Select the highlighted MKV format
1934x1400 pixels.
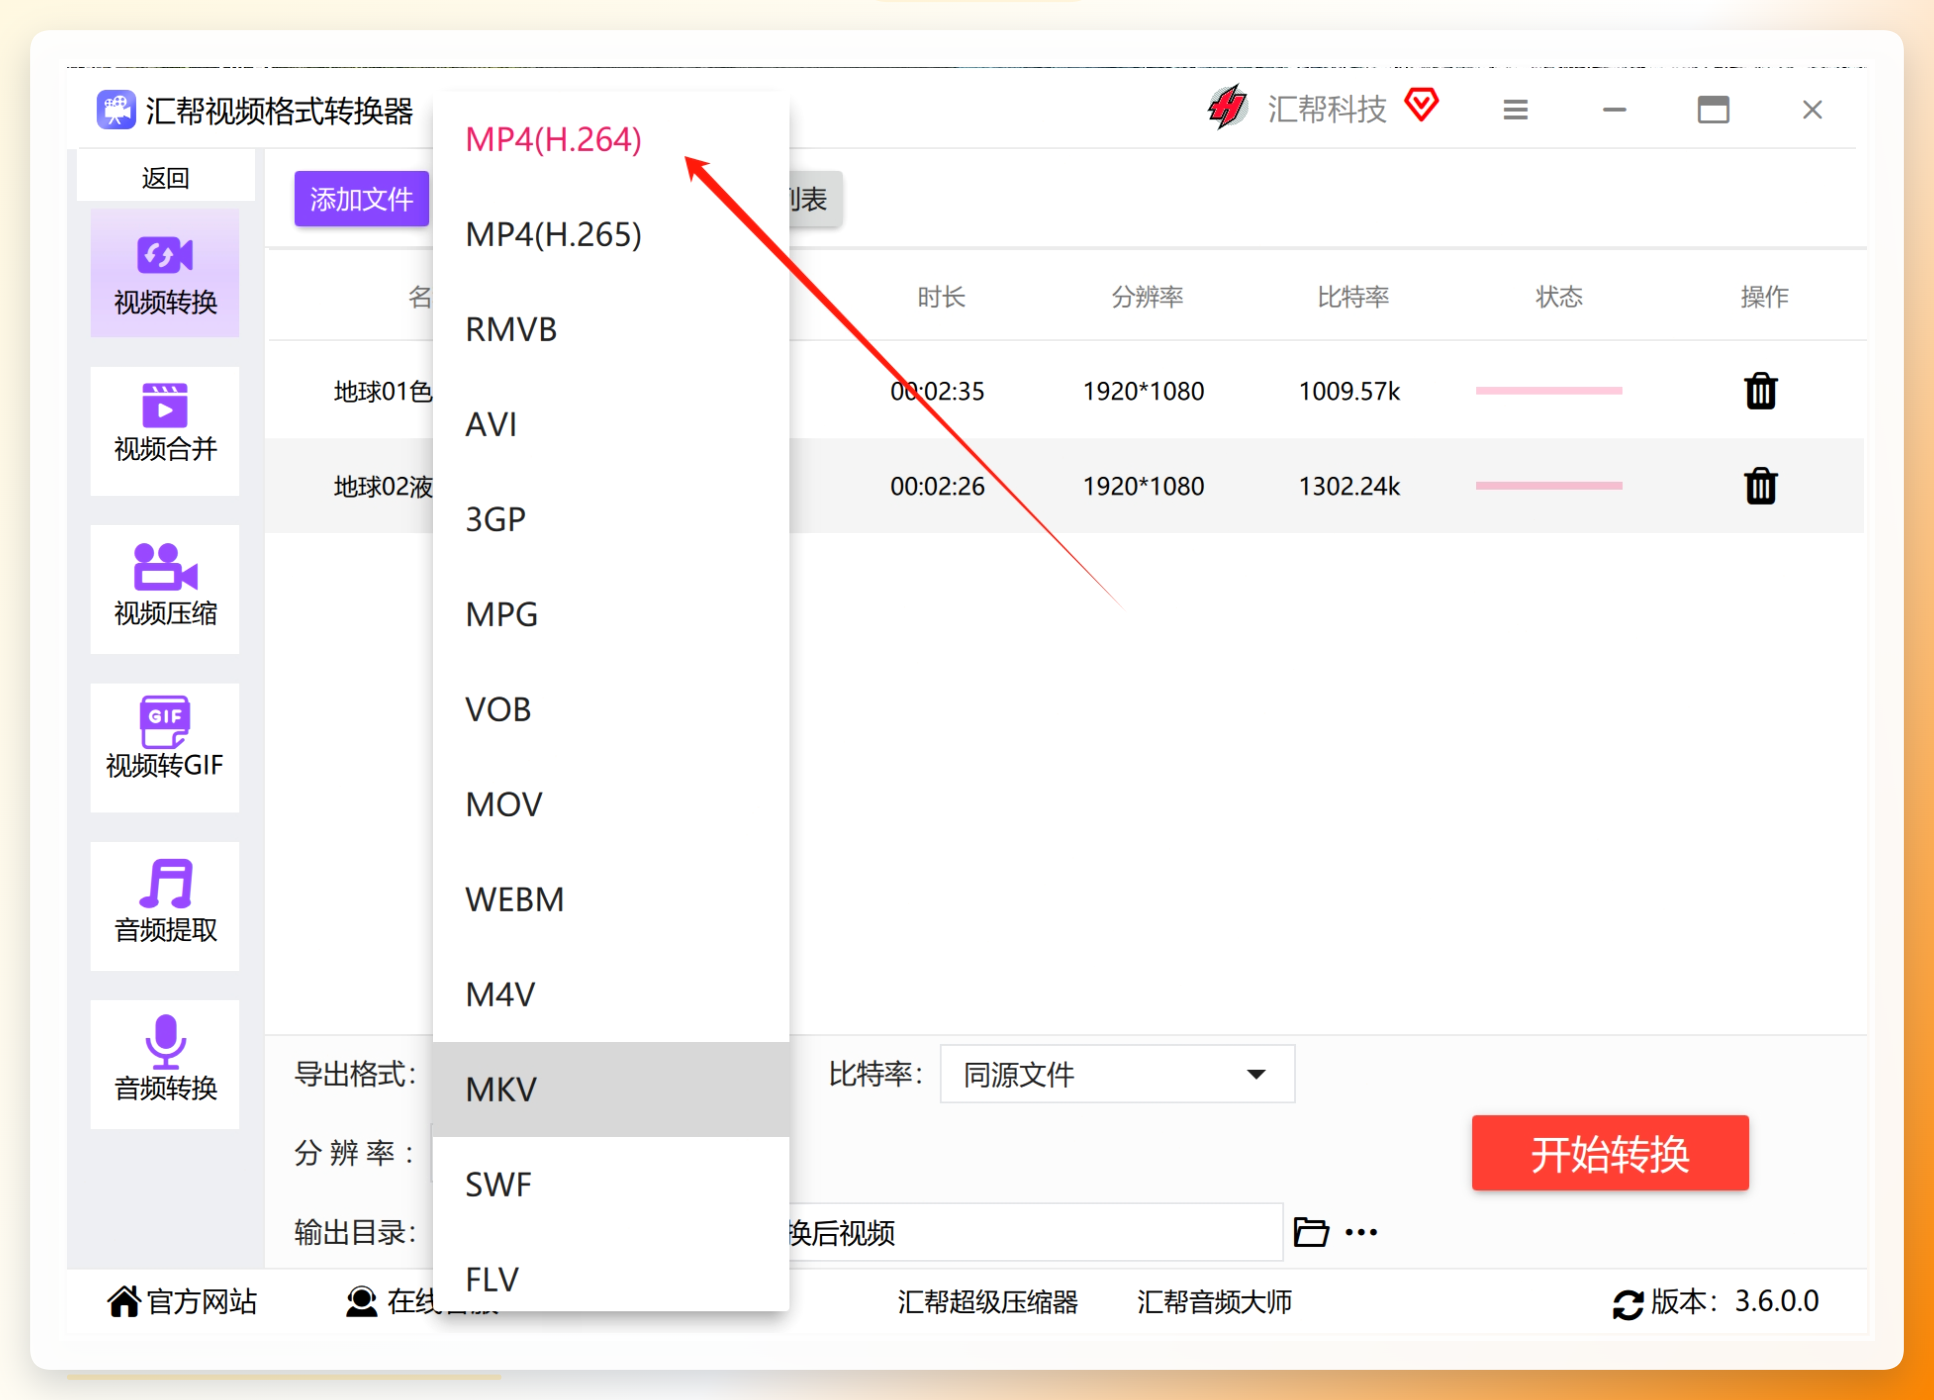[x=611, y=1089]
